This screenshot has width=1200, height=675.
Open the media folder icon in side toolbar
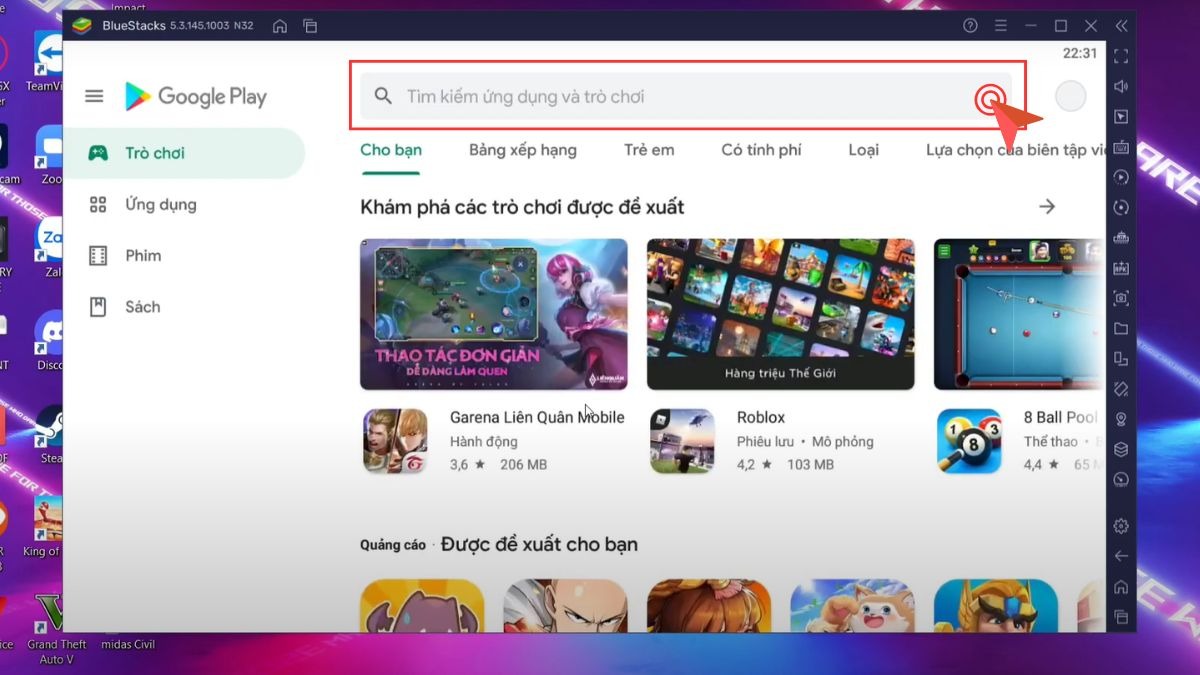(1121, 328)
